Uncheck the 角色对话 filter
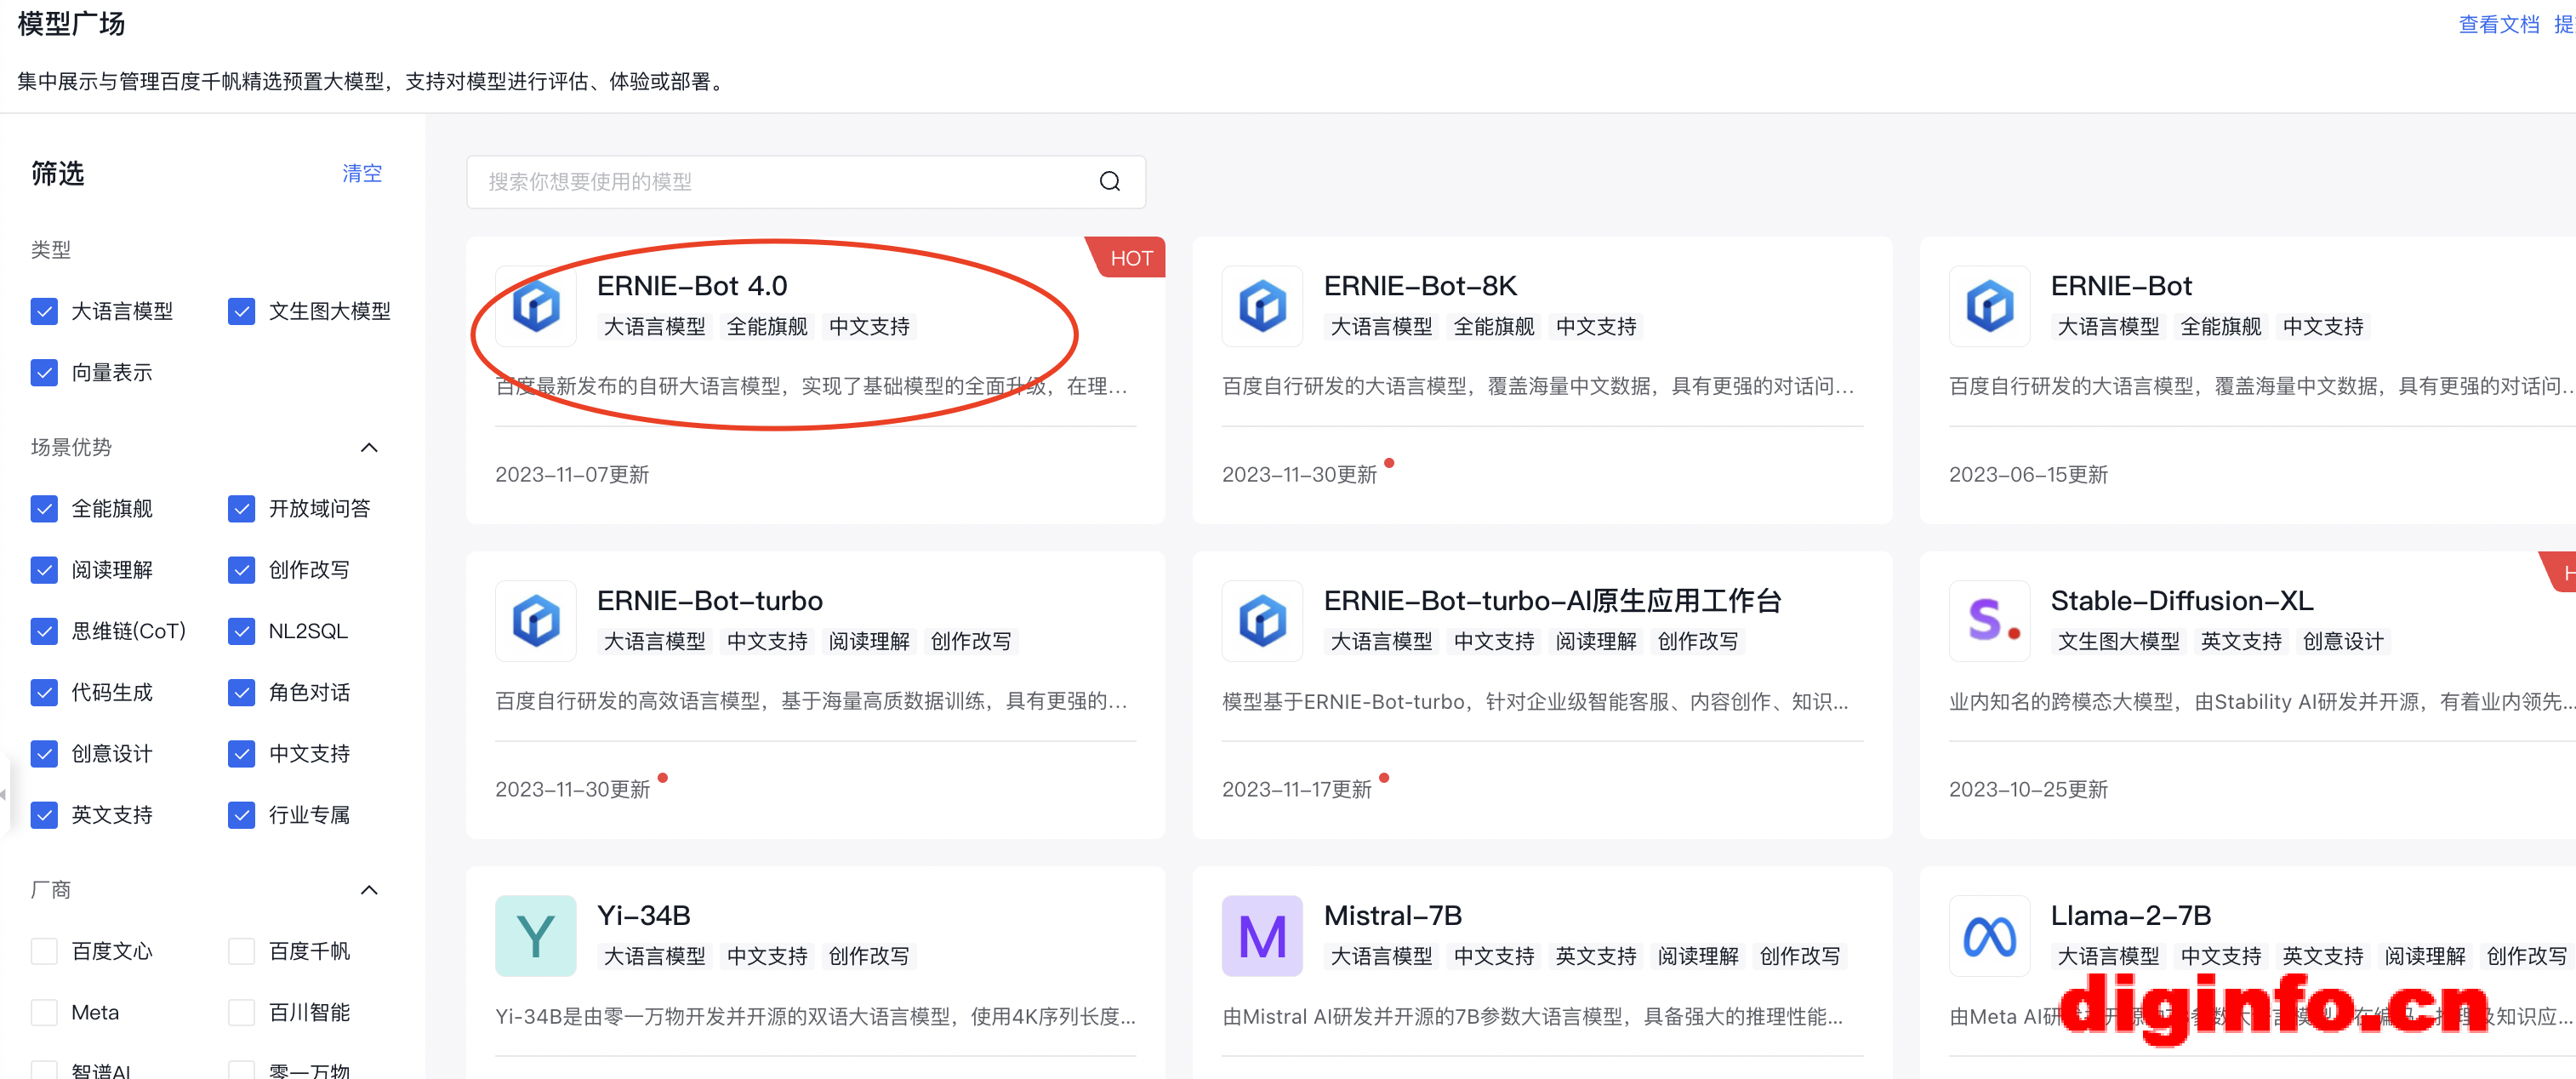This screenshot has height=1079, width=2576. click(x=241, y=692)
